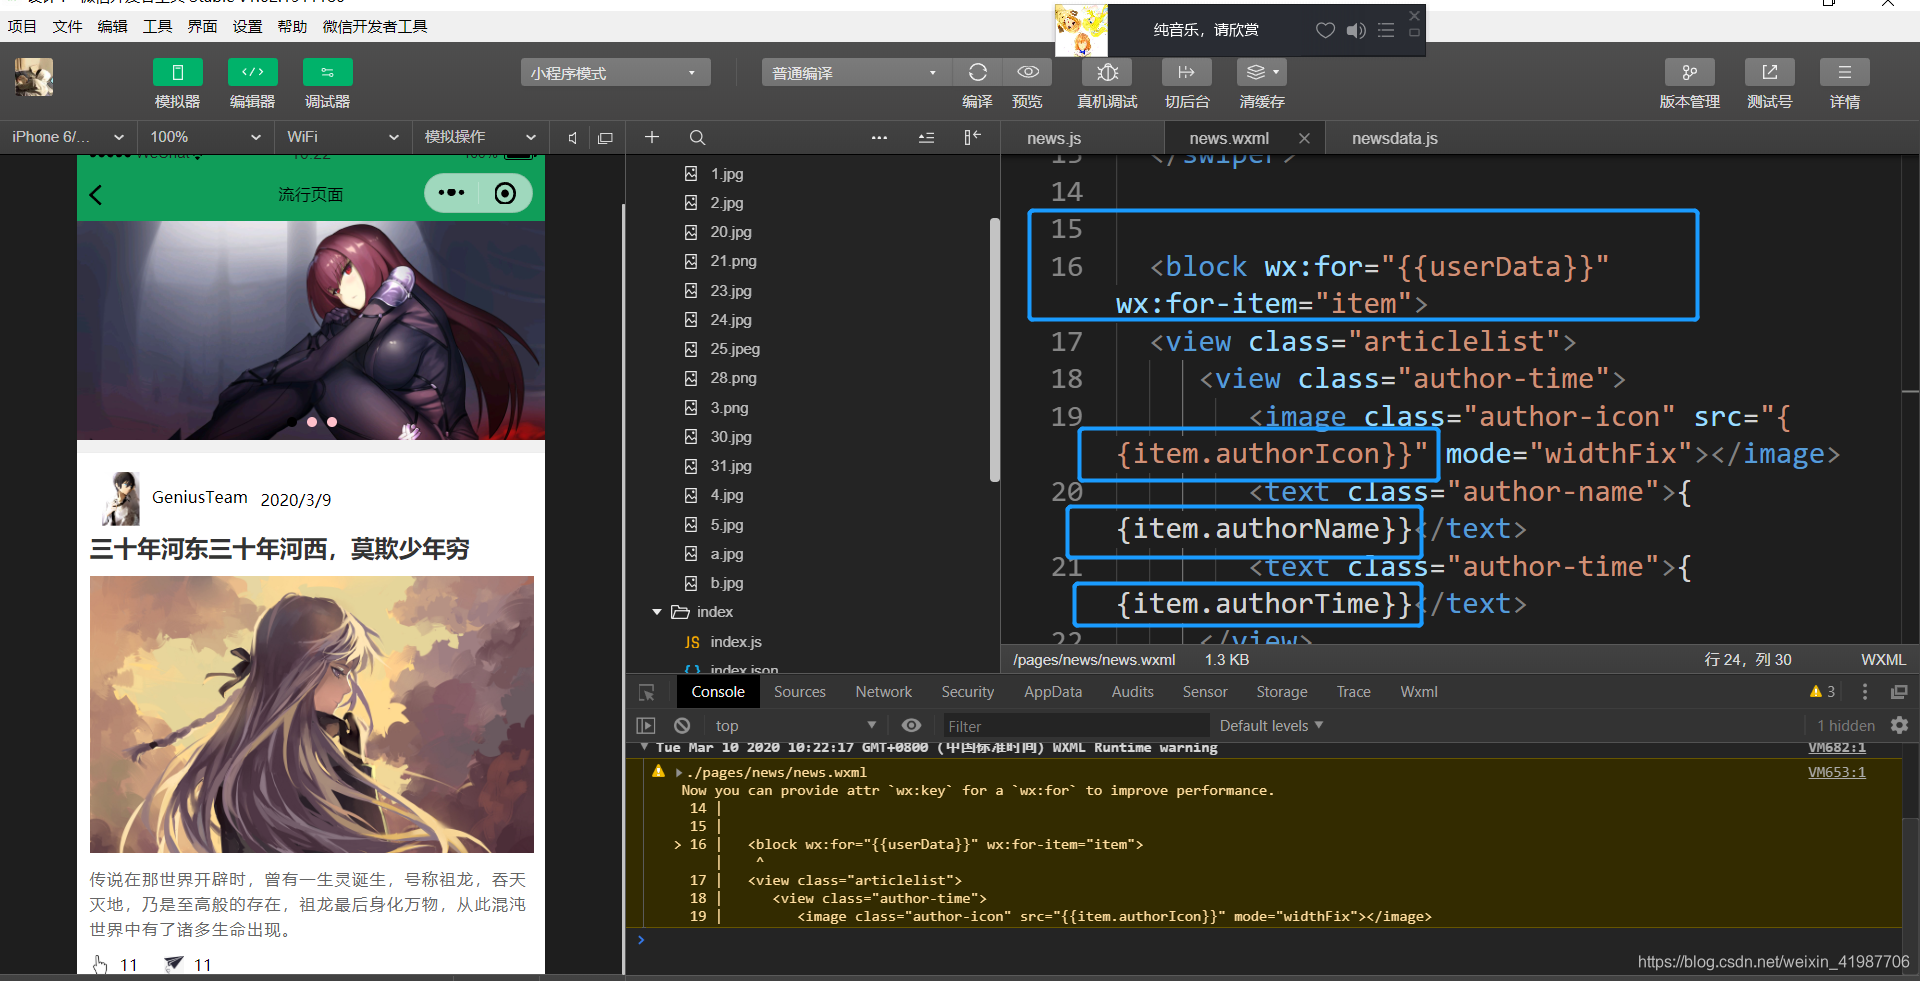Screen dimensions: 1920x981
Task: Select the iPhone 6 device dropdown
Action: (x=68, y=137)
